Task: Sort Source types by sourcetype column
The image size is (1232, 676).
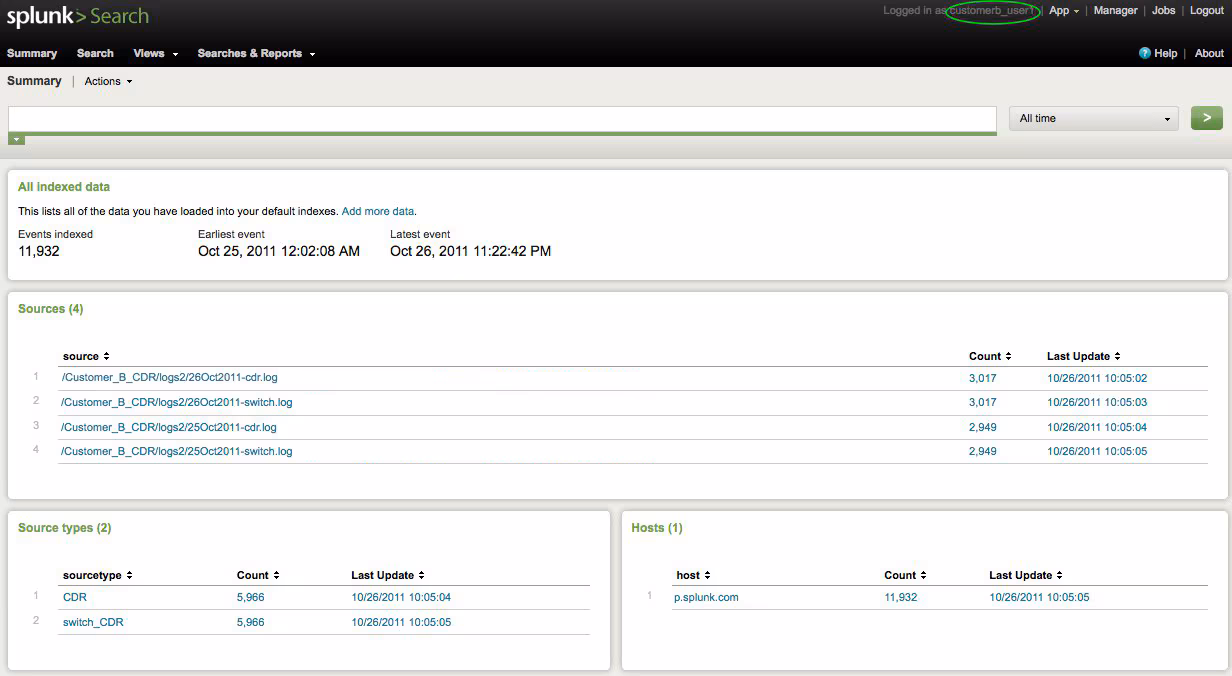Action: tap(97, 575)
